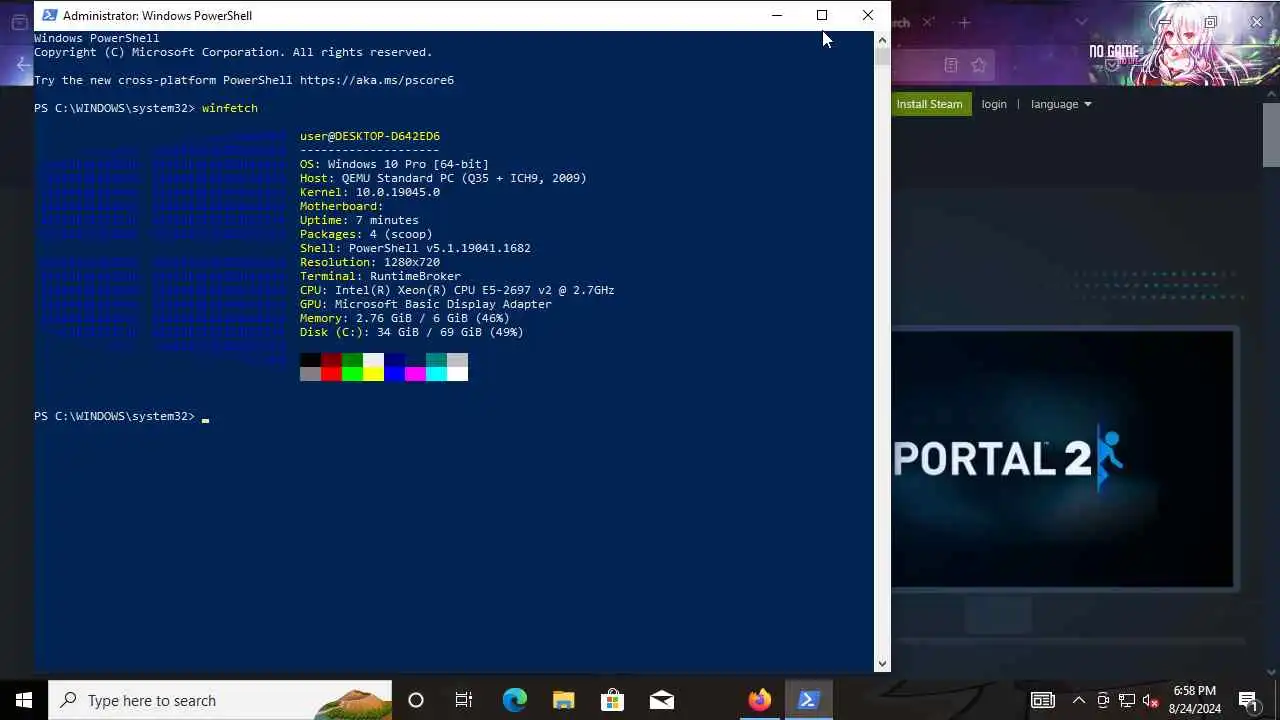Minimize the PowerShell window
Image resolution: width=1280 pixels, height=720 pixels.
coord(777,15)
